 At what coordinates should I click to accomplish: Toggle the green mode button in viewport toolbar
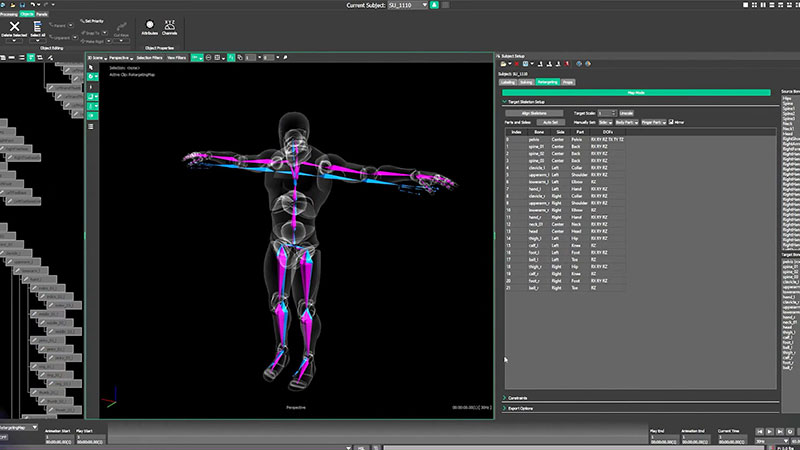197,57
